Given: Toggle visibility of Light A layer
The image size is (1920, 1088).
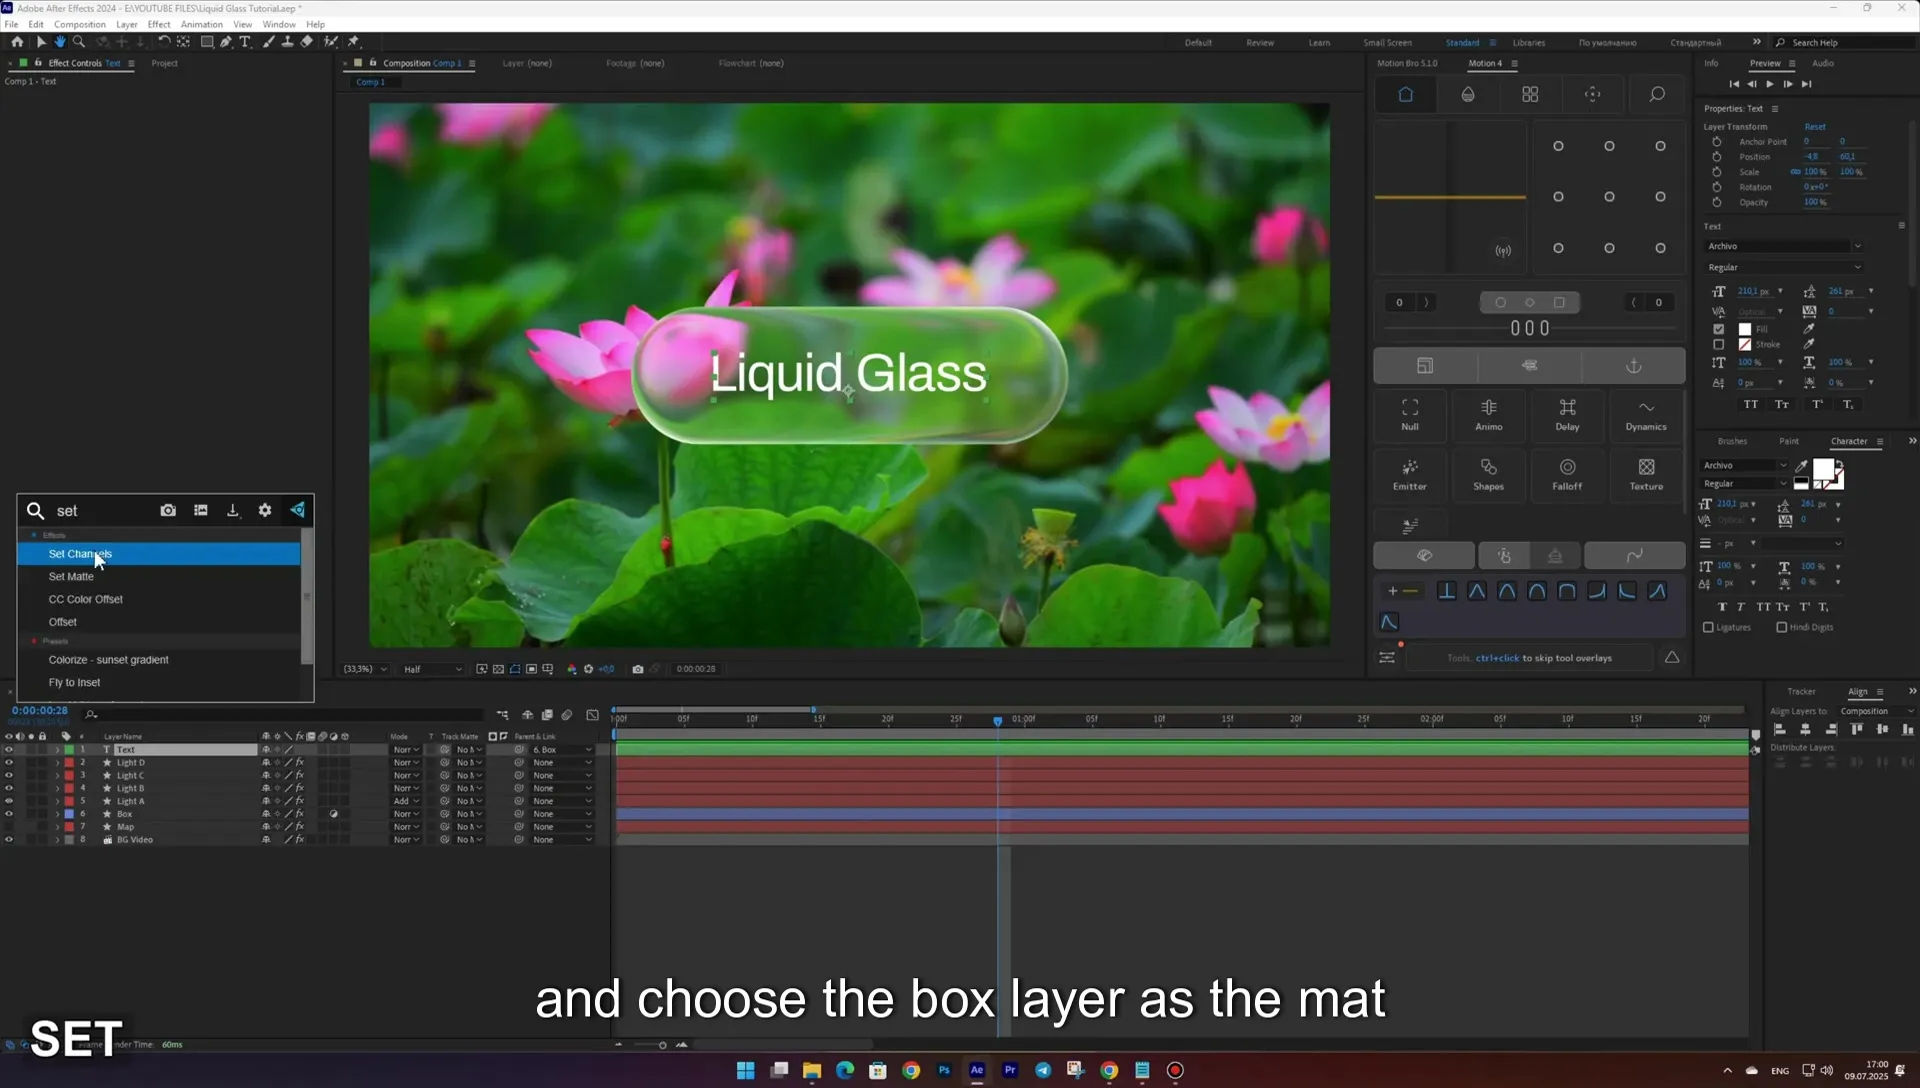Looking at the screenshot, I should tap(9, 801).
